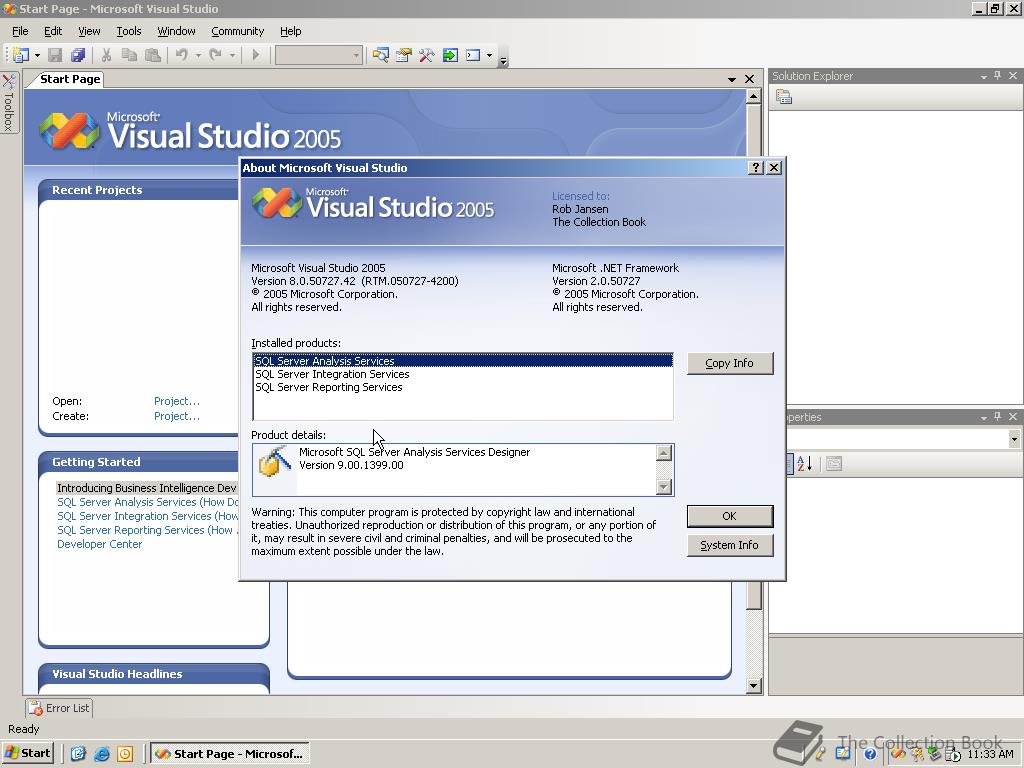Toggle Properties panel auto-hide pin

[998, 417]
